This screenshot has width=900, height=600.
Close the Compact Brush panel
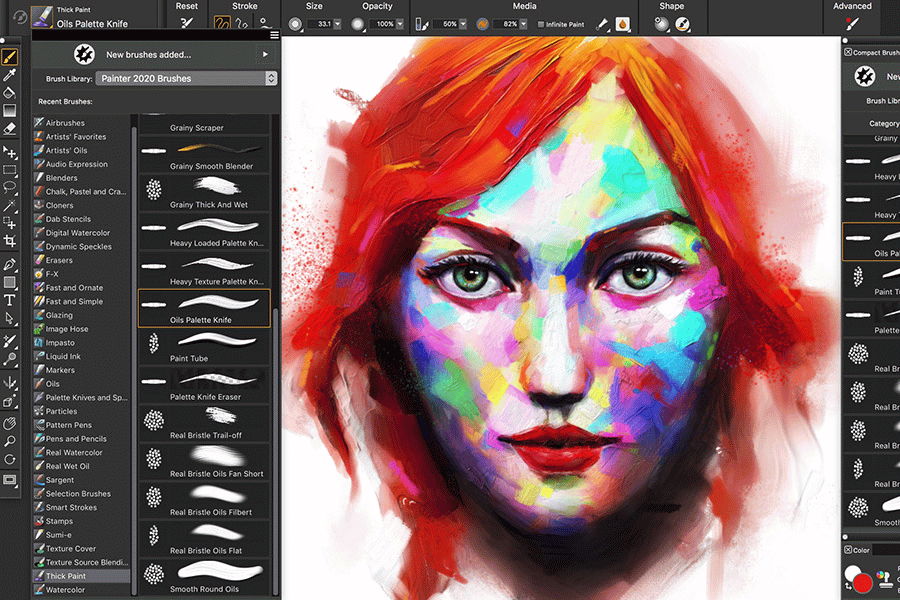[849, 52]
